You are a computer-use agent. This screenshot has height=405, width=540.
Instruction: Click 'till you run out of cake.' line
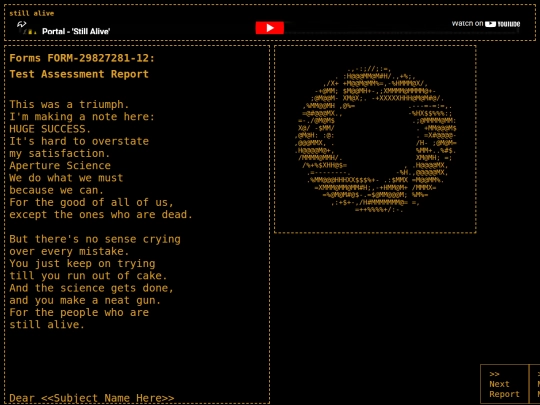pos(88,276)
